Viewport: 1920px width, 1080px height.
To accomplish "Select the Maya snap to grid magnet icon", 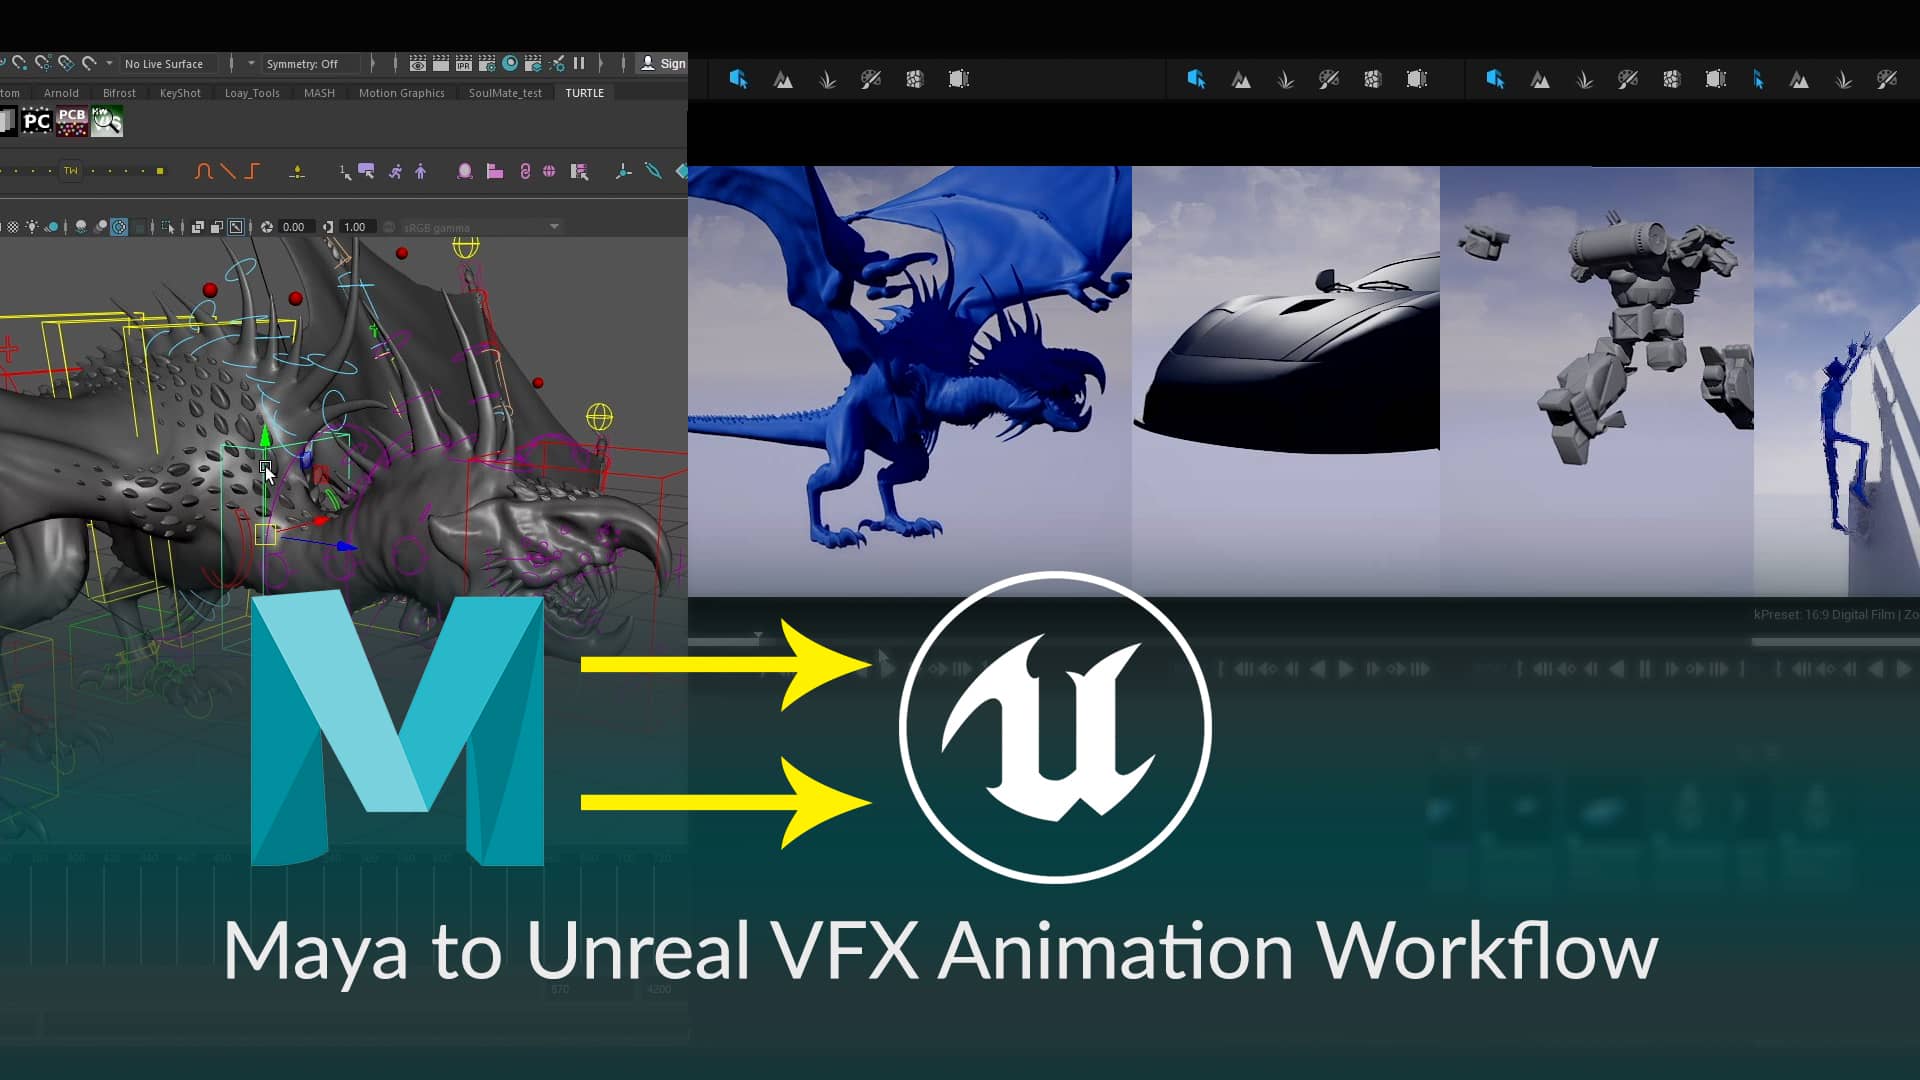I will (x=18, y=64).
